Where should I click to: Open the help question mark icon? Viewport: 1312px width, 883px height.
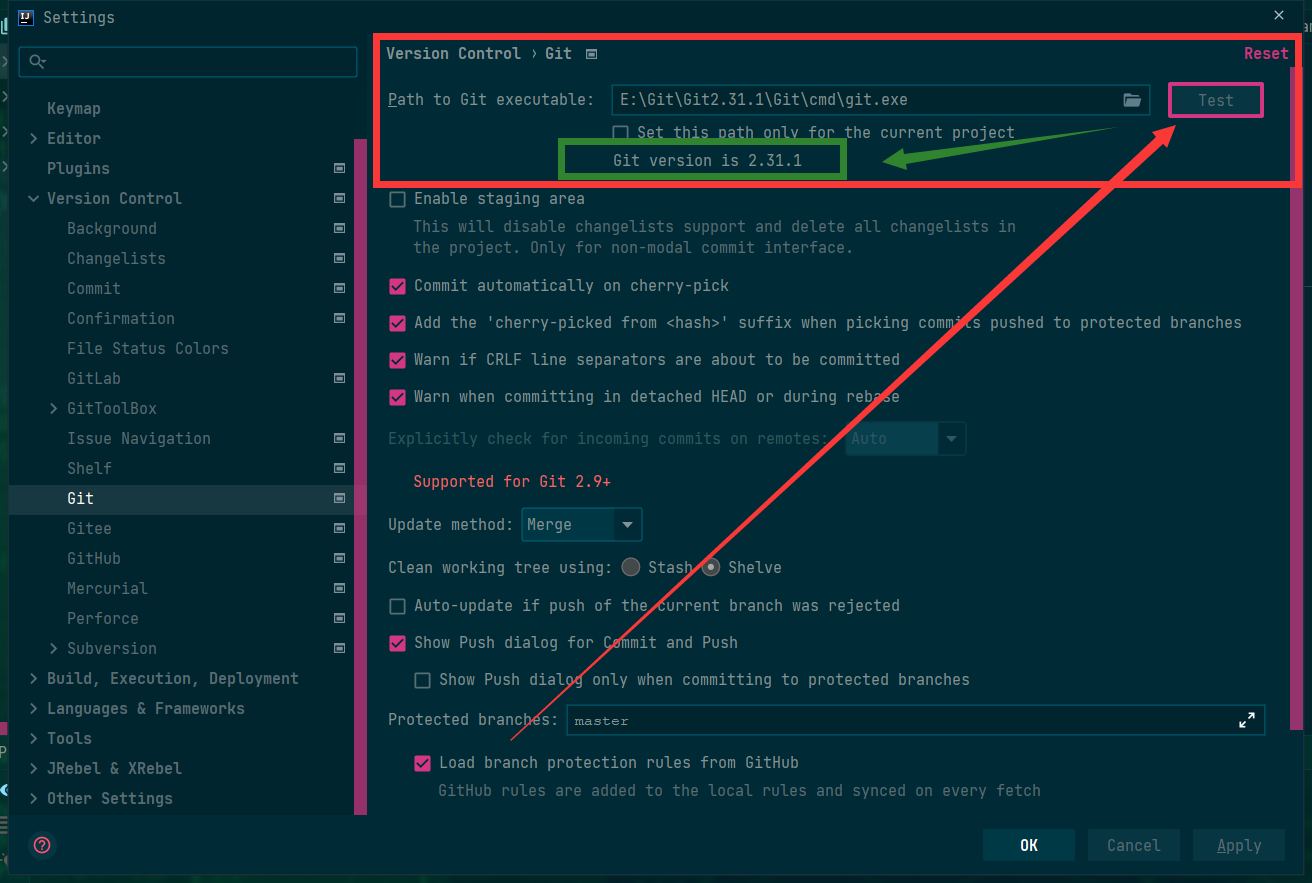tap(42, 845)
